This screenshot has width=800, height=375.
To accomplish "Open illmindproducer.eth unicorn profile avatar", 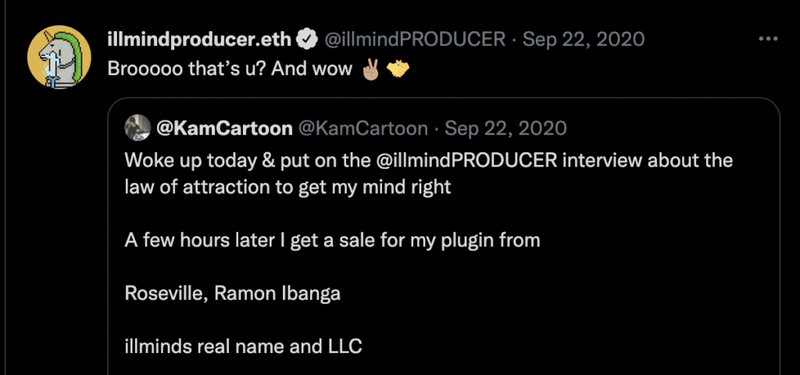I will 59,57.
